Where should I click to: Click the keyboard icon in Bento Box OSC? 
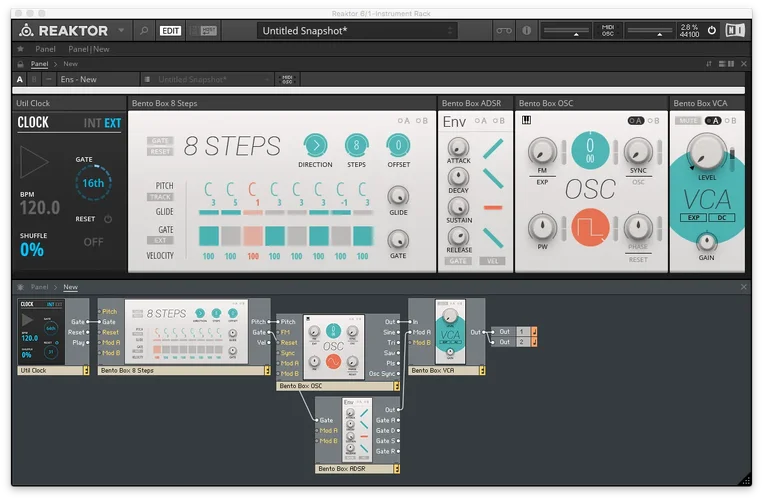(x=526, y=120)
